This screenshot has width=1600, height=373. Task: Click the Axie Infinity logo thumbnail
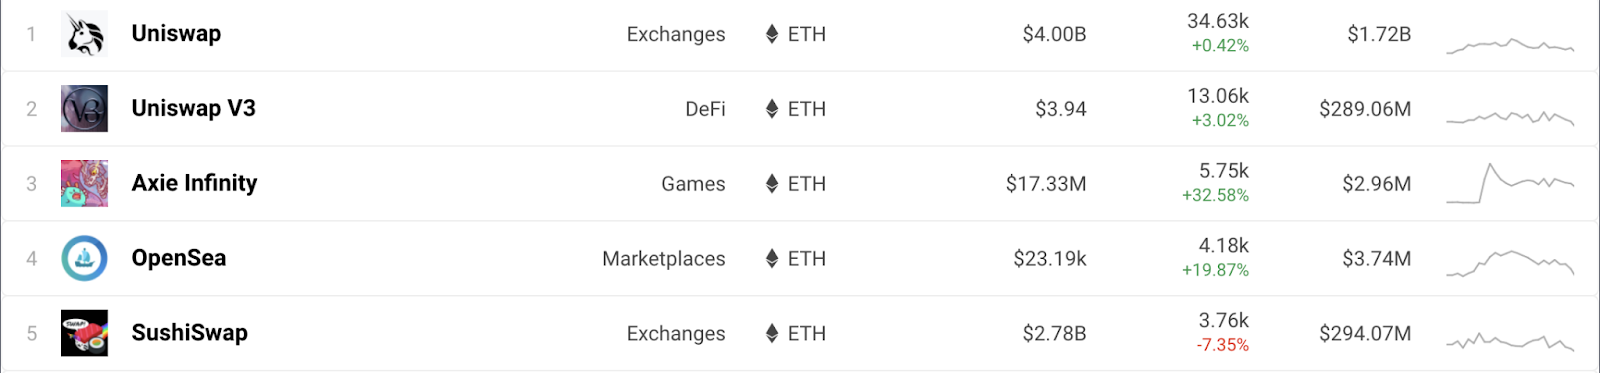tap(85, 184)
